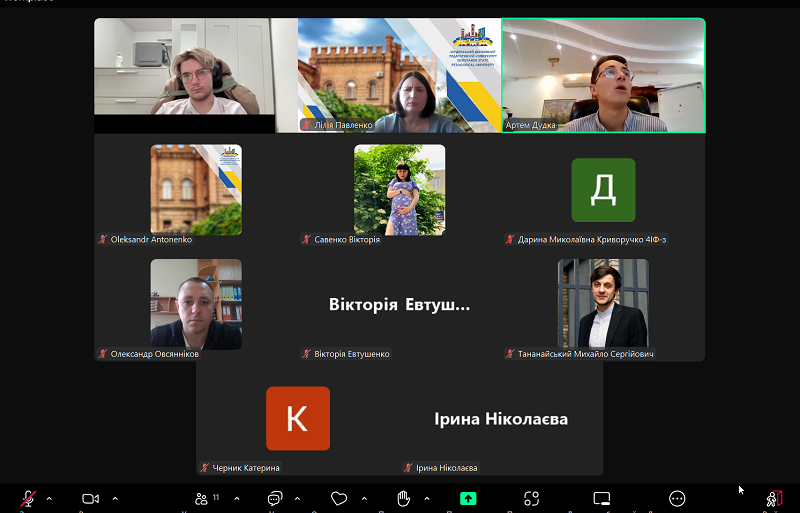The image size is (800, 513).
Task: Click Тананайський Михайло Сергійович profile photo
Action: coord(603,304)
